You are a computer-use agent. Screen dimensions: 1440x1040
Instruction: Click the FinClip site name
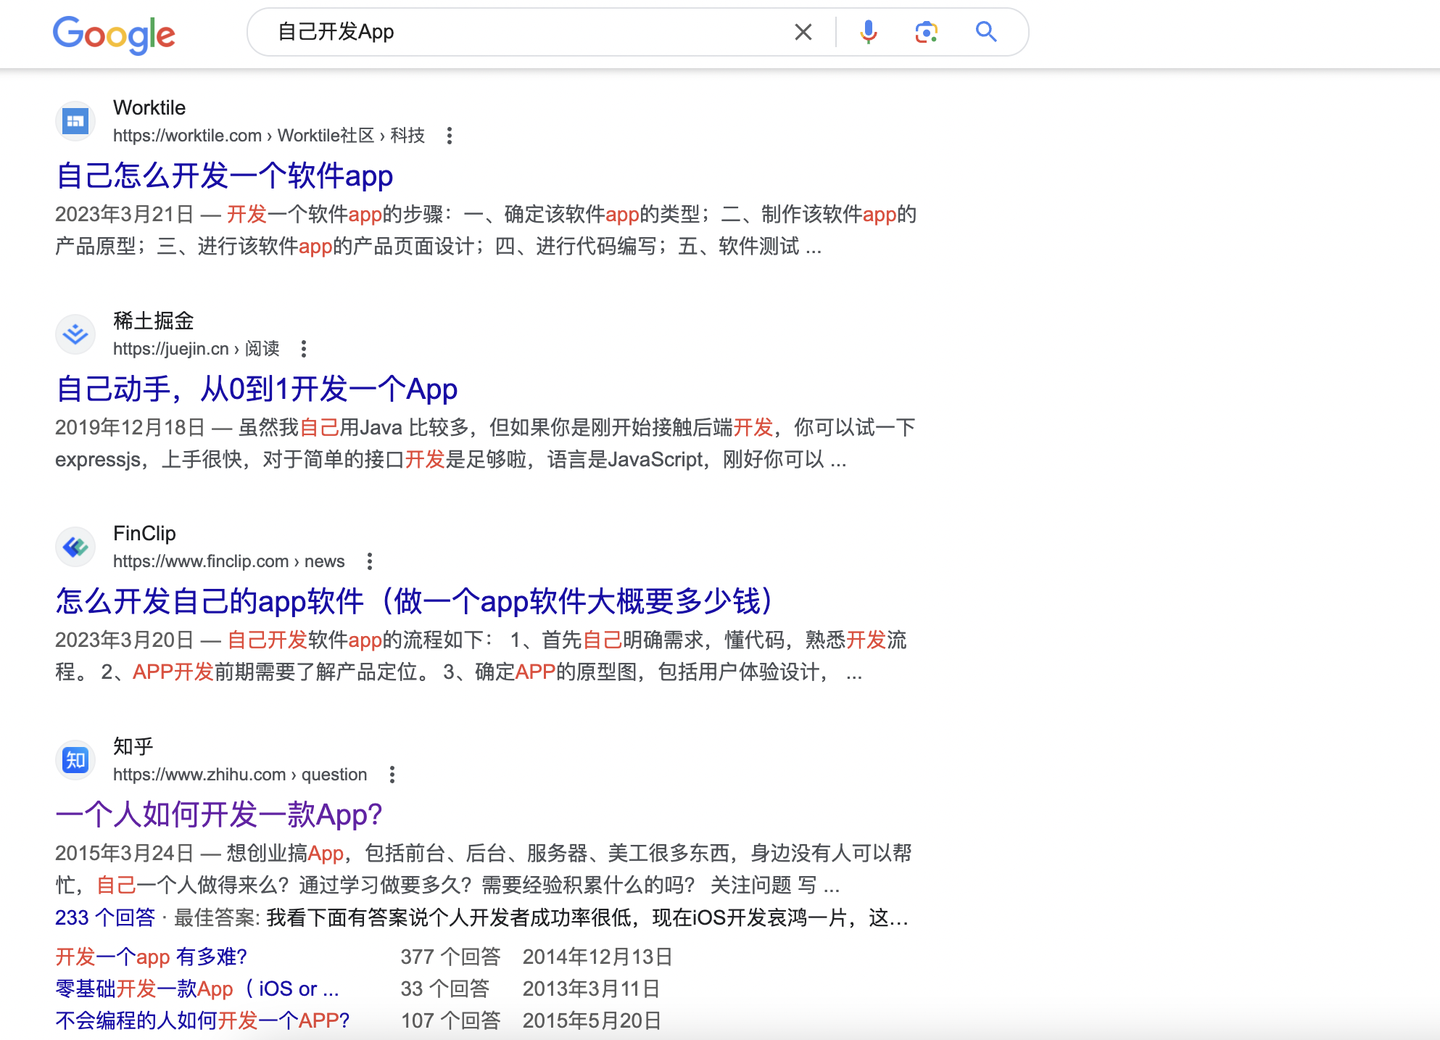point(144,534)
